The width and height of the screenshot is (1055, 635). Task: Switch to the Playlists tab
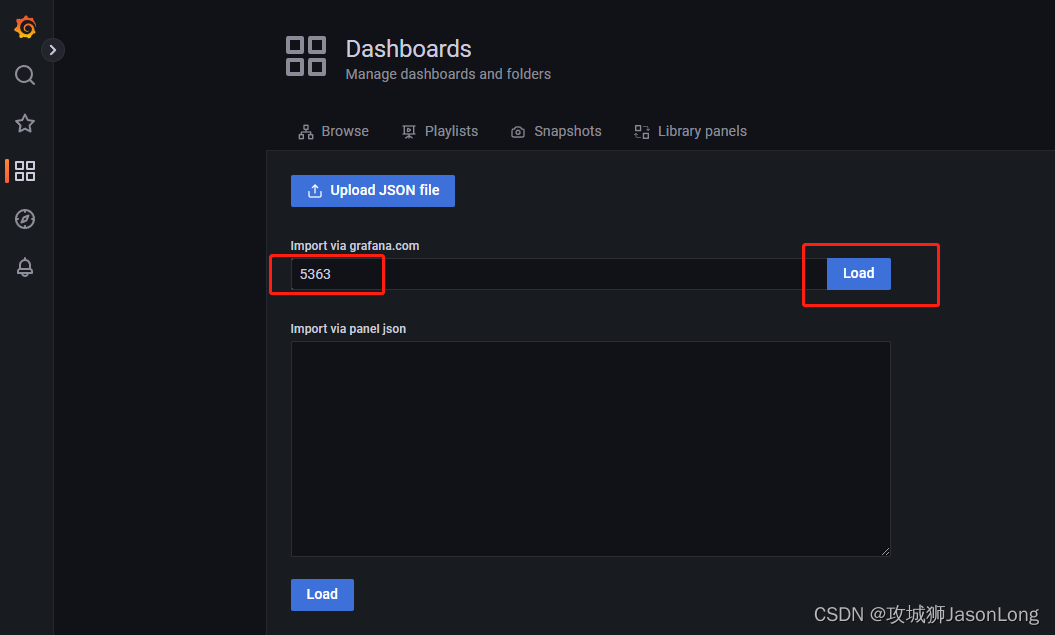440,131
